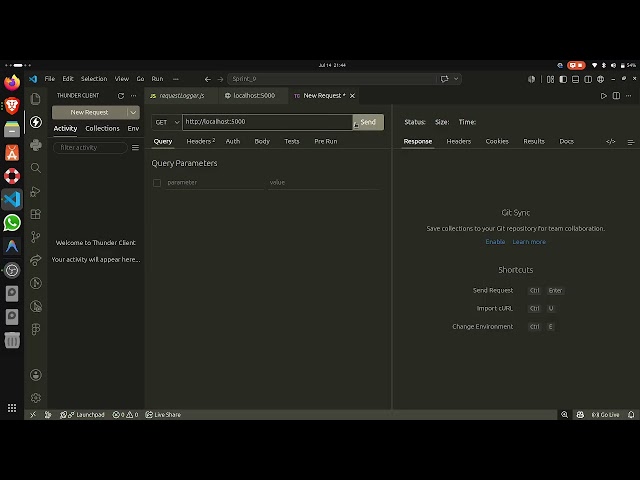Open the zoom icon in status bar

point(564,414)
